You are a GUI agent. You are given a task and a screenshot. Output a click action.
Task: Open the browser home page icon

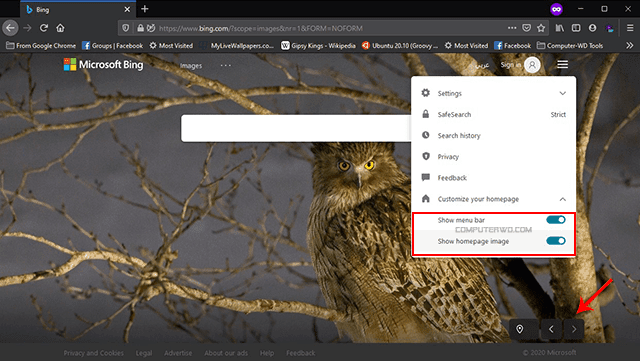(60, 28)
